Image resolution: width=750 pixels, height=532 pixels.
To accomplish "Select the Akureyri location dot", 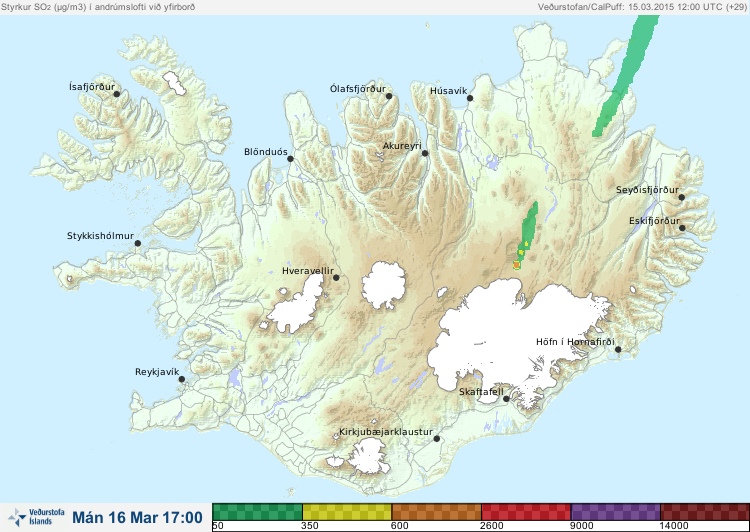I will point(425,153).
